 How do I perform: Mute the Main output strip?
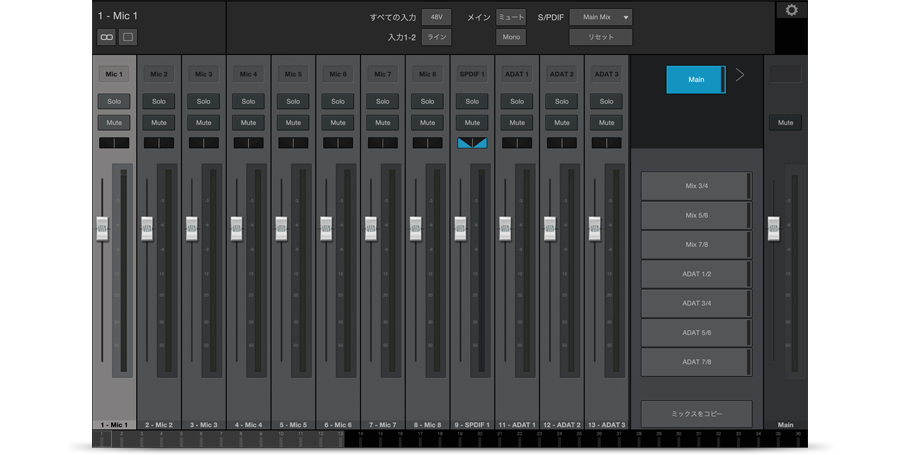pos(785,123)
